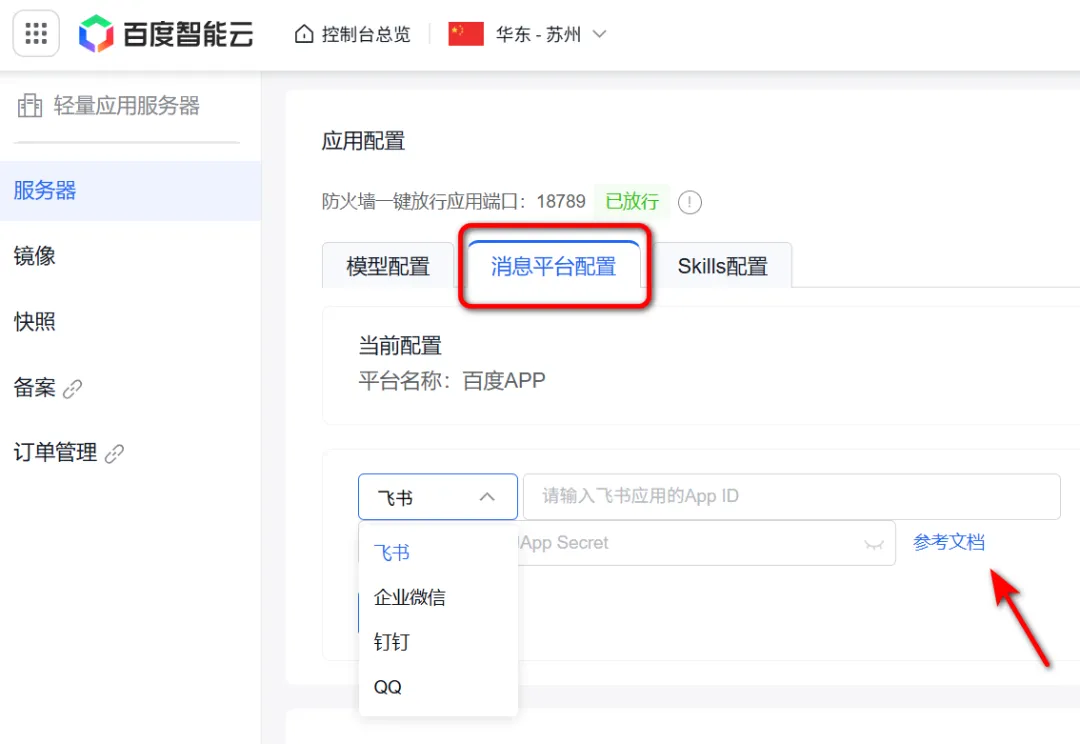Expand the 华东 - 苏州 region chevron
The width and height of the screenshot is (1080, 744).
(599, 34)
